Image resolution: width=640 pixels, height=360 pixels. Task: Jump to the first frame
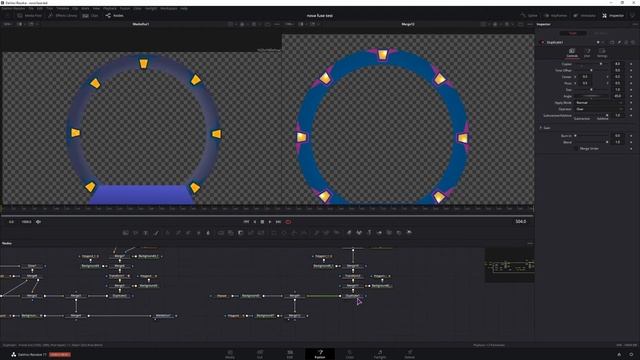coord(246,222)
